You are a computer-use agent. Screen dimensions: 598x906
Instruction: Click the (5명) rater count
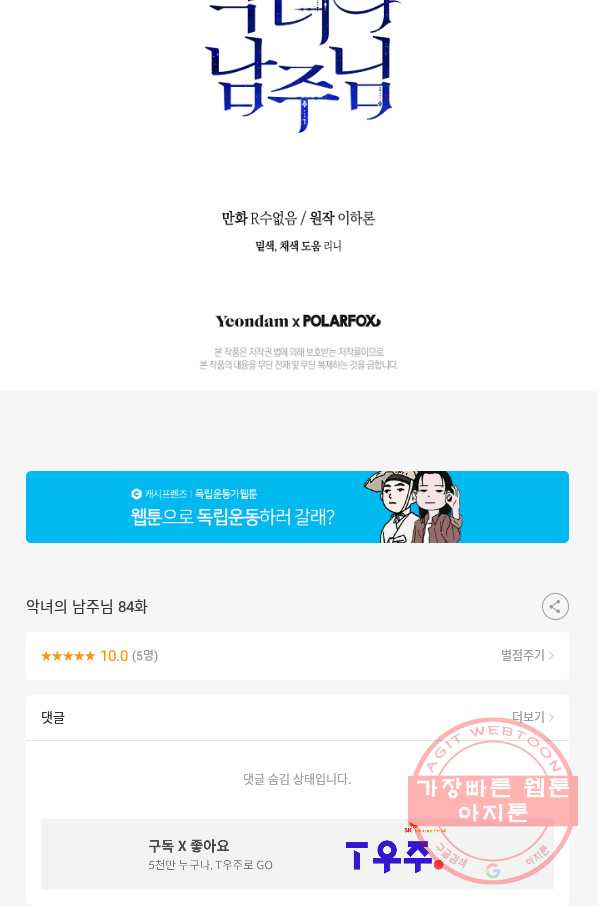[x=145, y=656]
